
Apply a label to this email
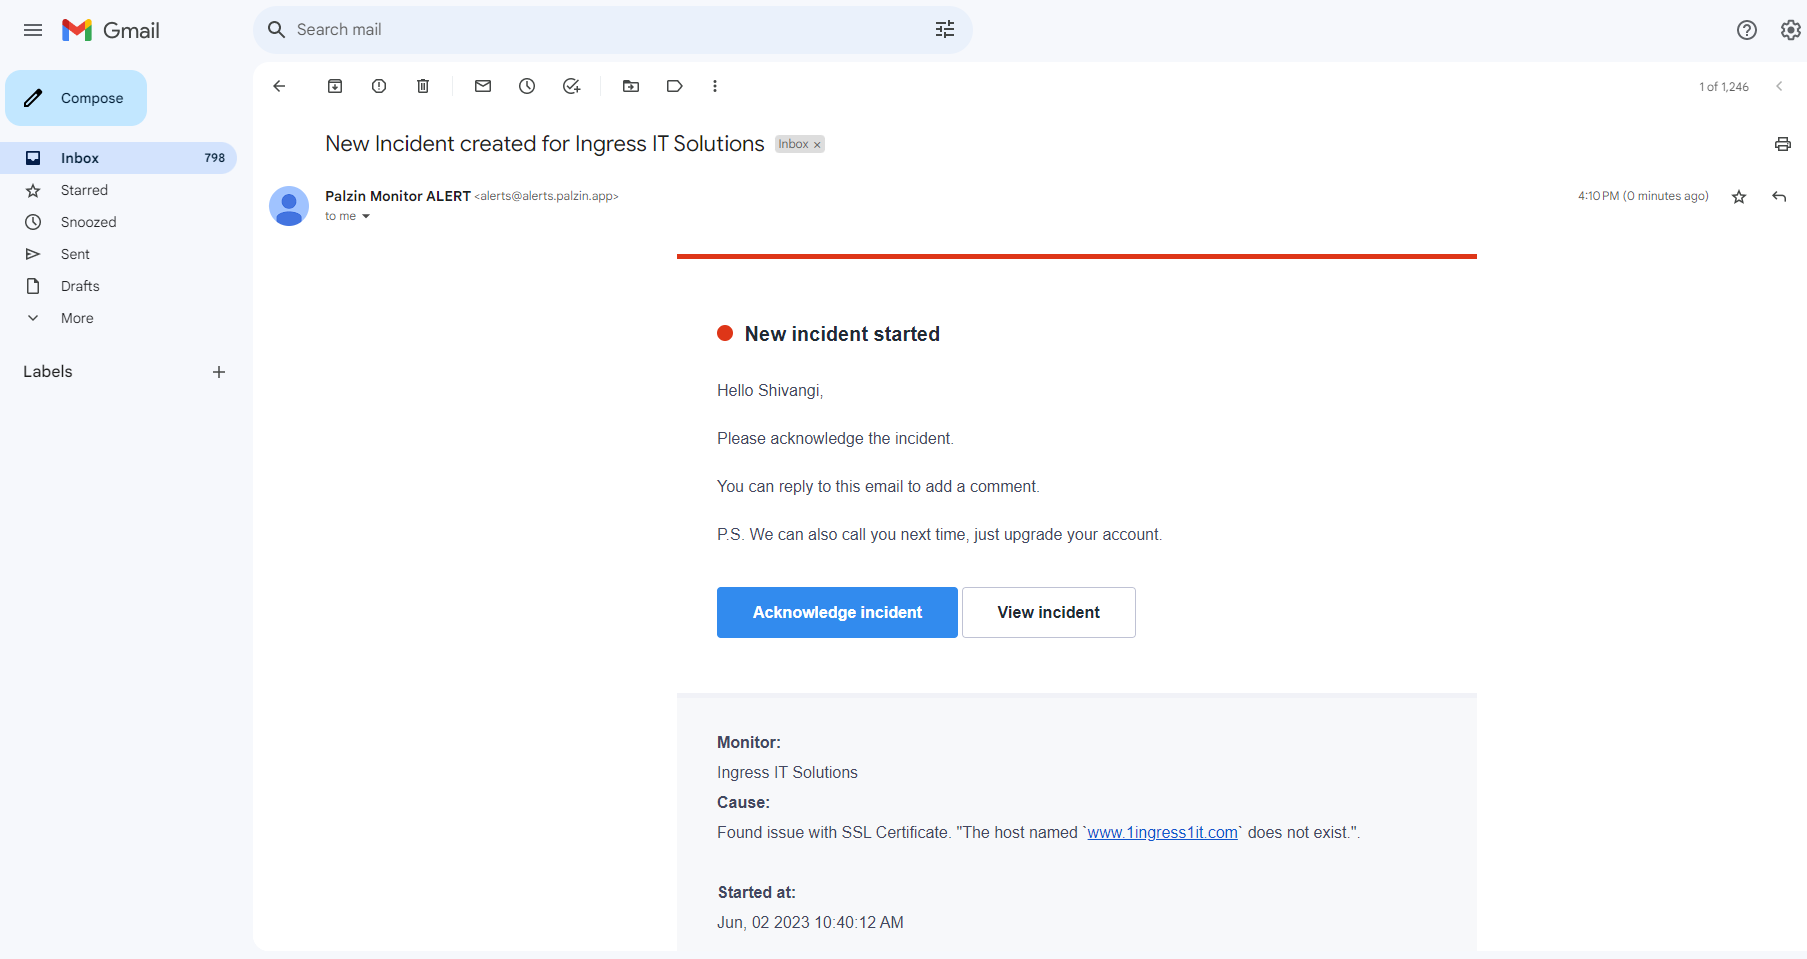[x=675, y=86]
